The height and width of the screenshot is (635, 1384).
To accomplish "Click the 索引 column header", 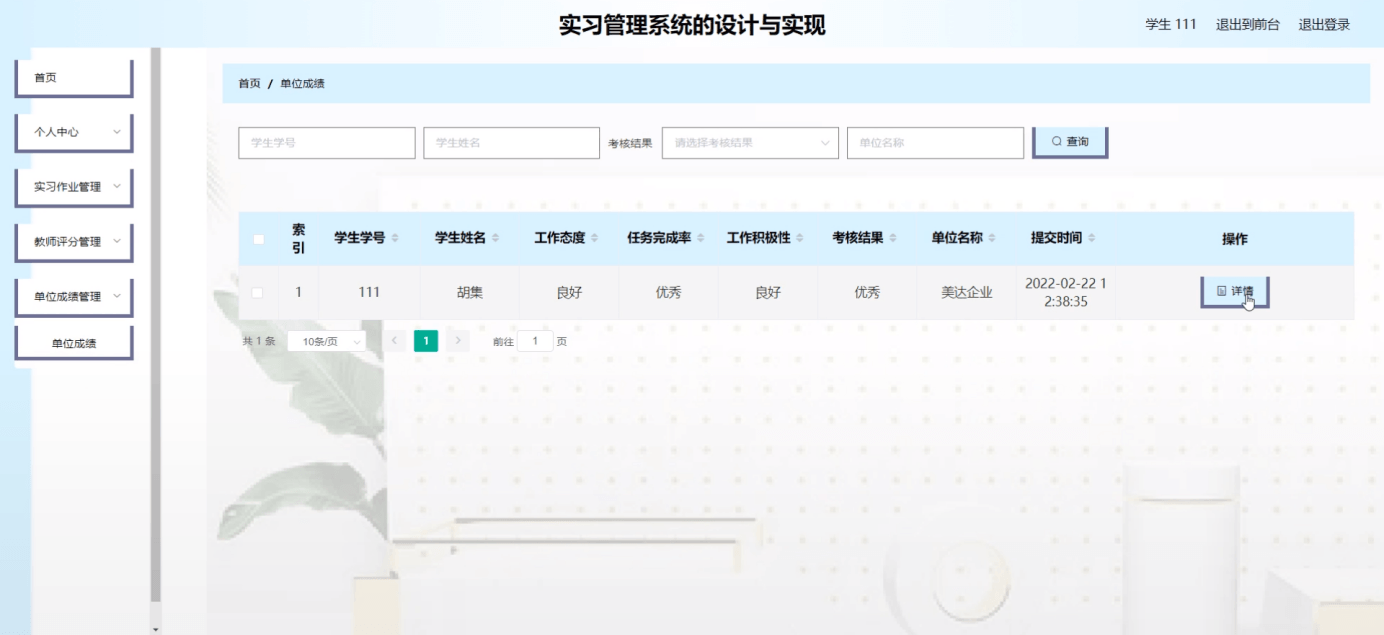I will [298, 239].
